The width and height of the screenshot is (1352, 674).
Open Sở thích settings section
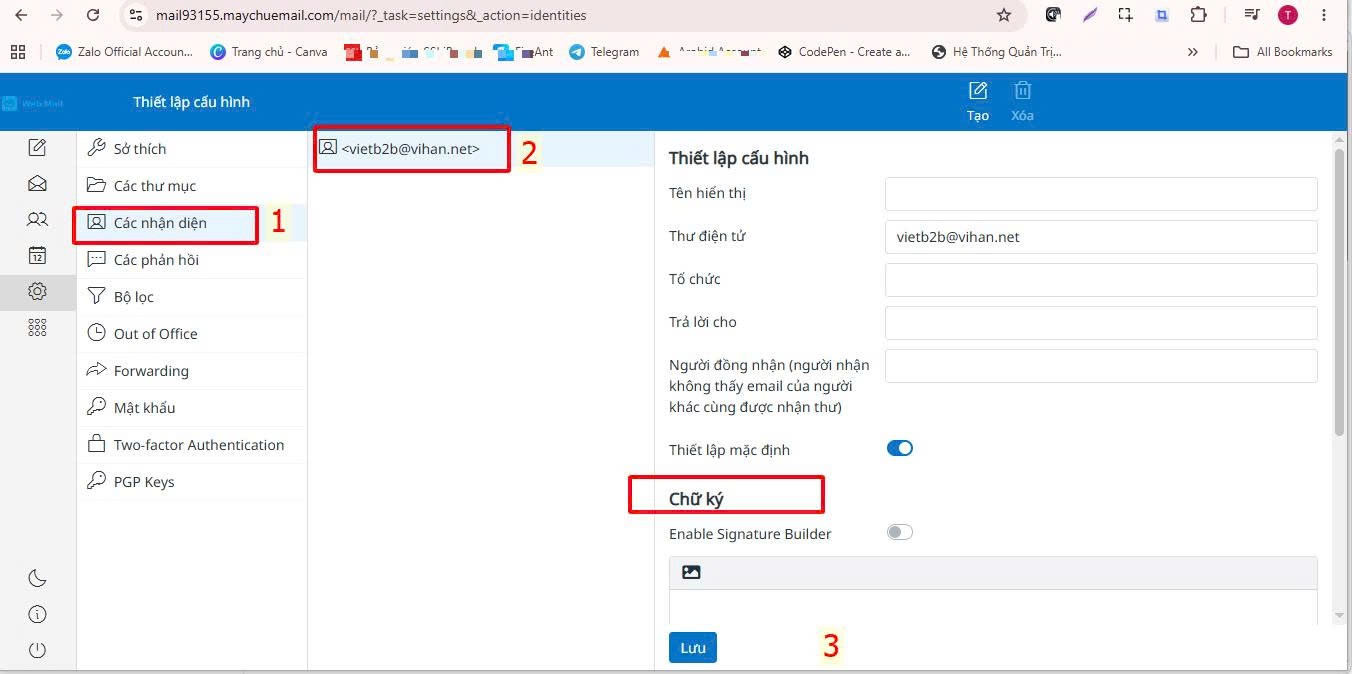(x=192, y=149)
